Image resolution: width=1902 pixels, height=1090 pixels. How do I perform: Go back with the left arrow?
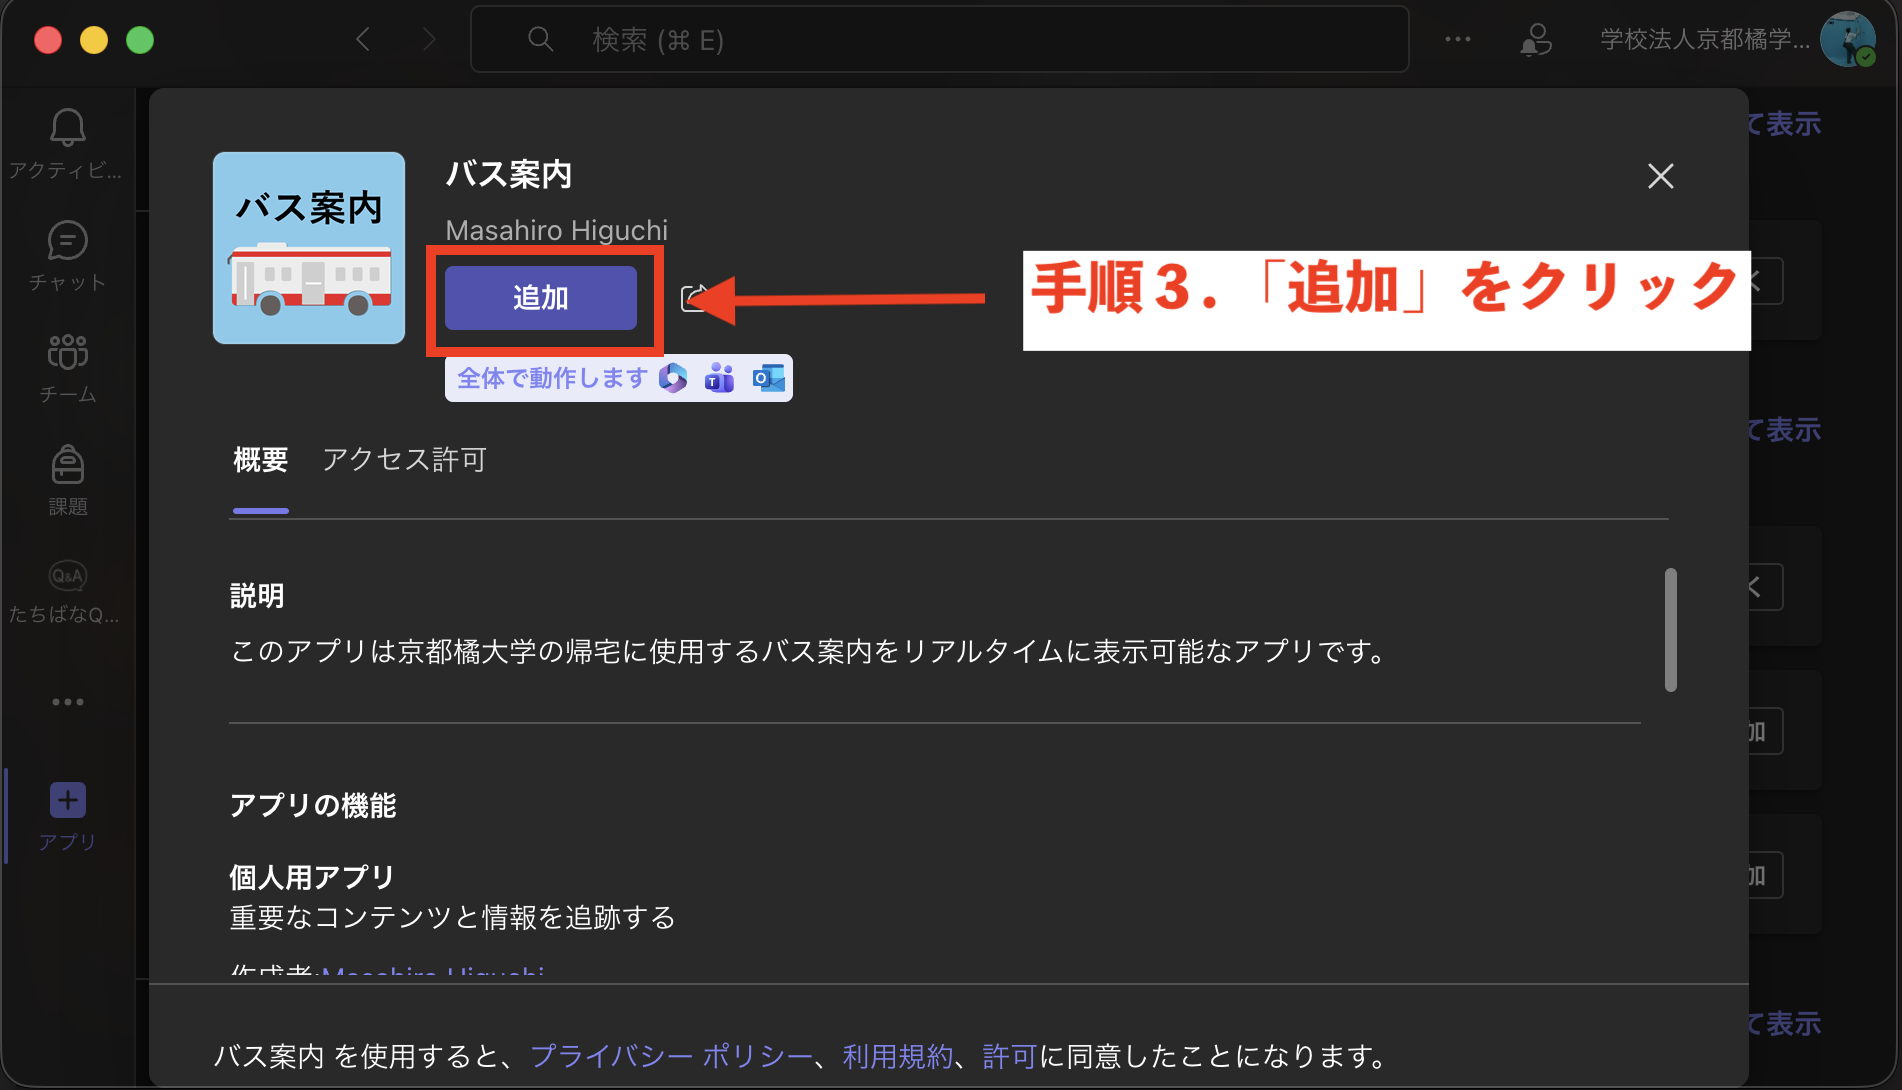point(364,40)
